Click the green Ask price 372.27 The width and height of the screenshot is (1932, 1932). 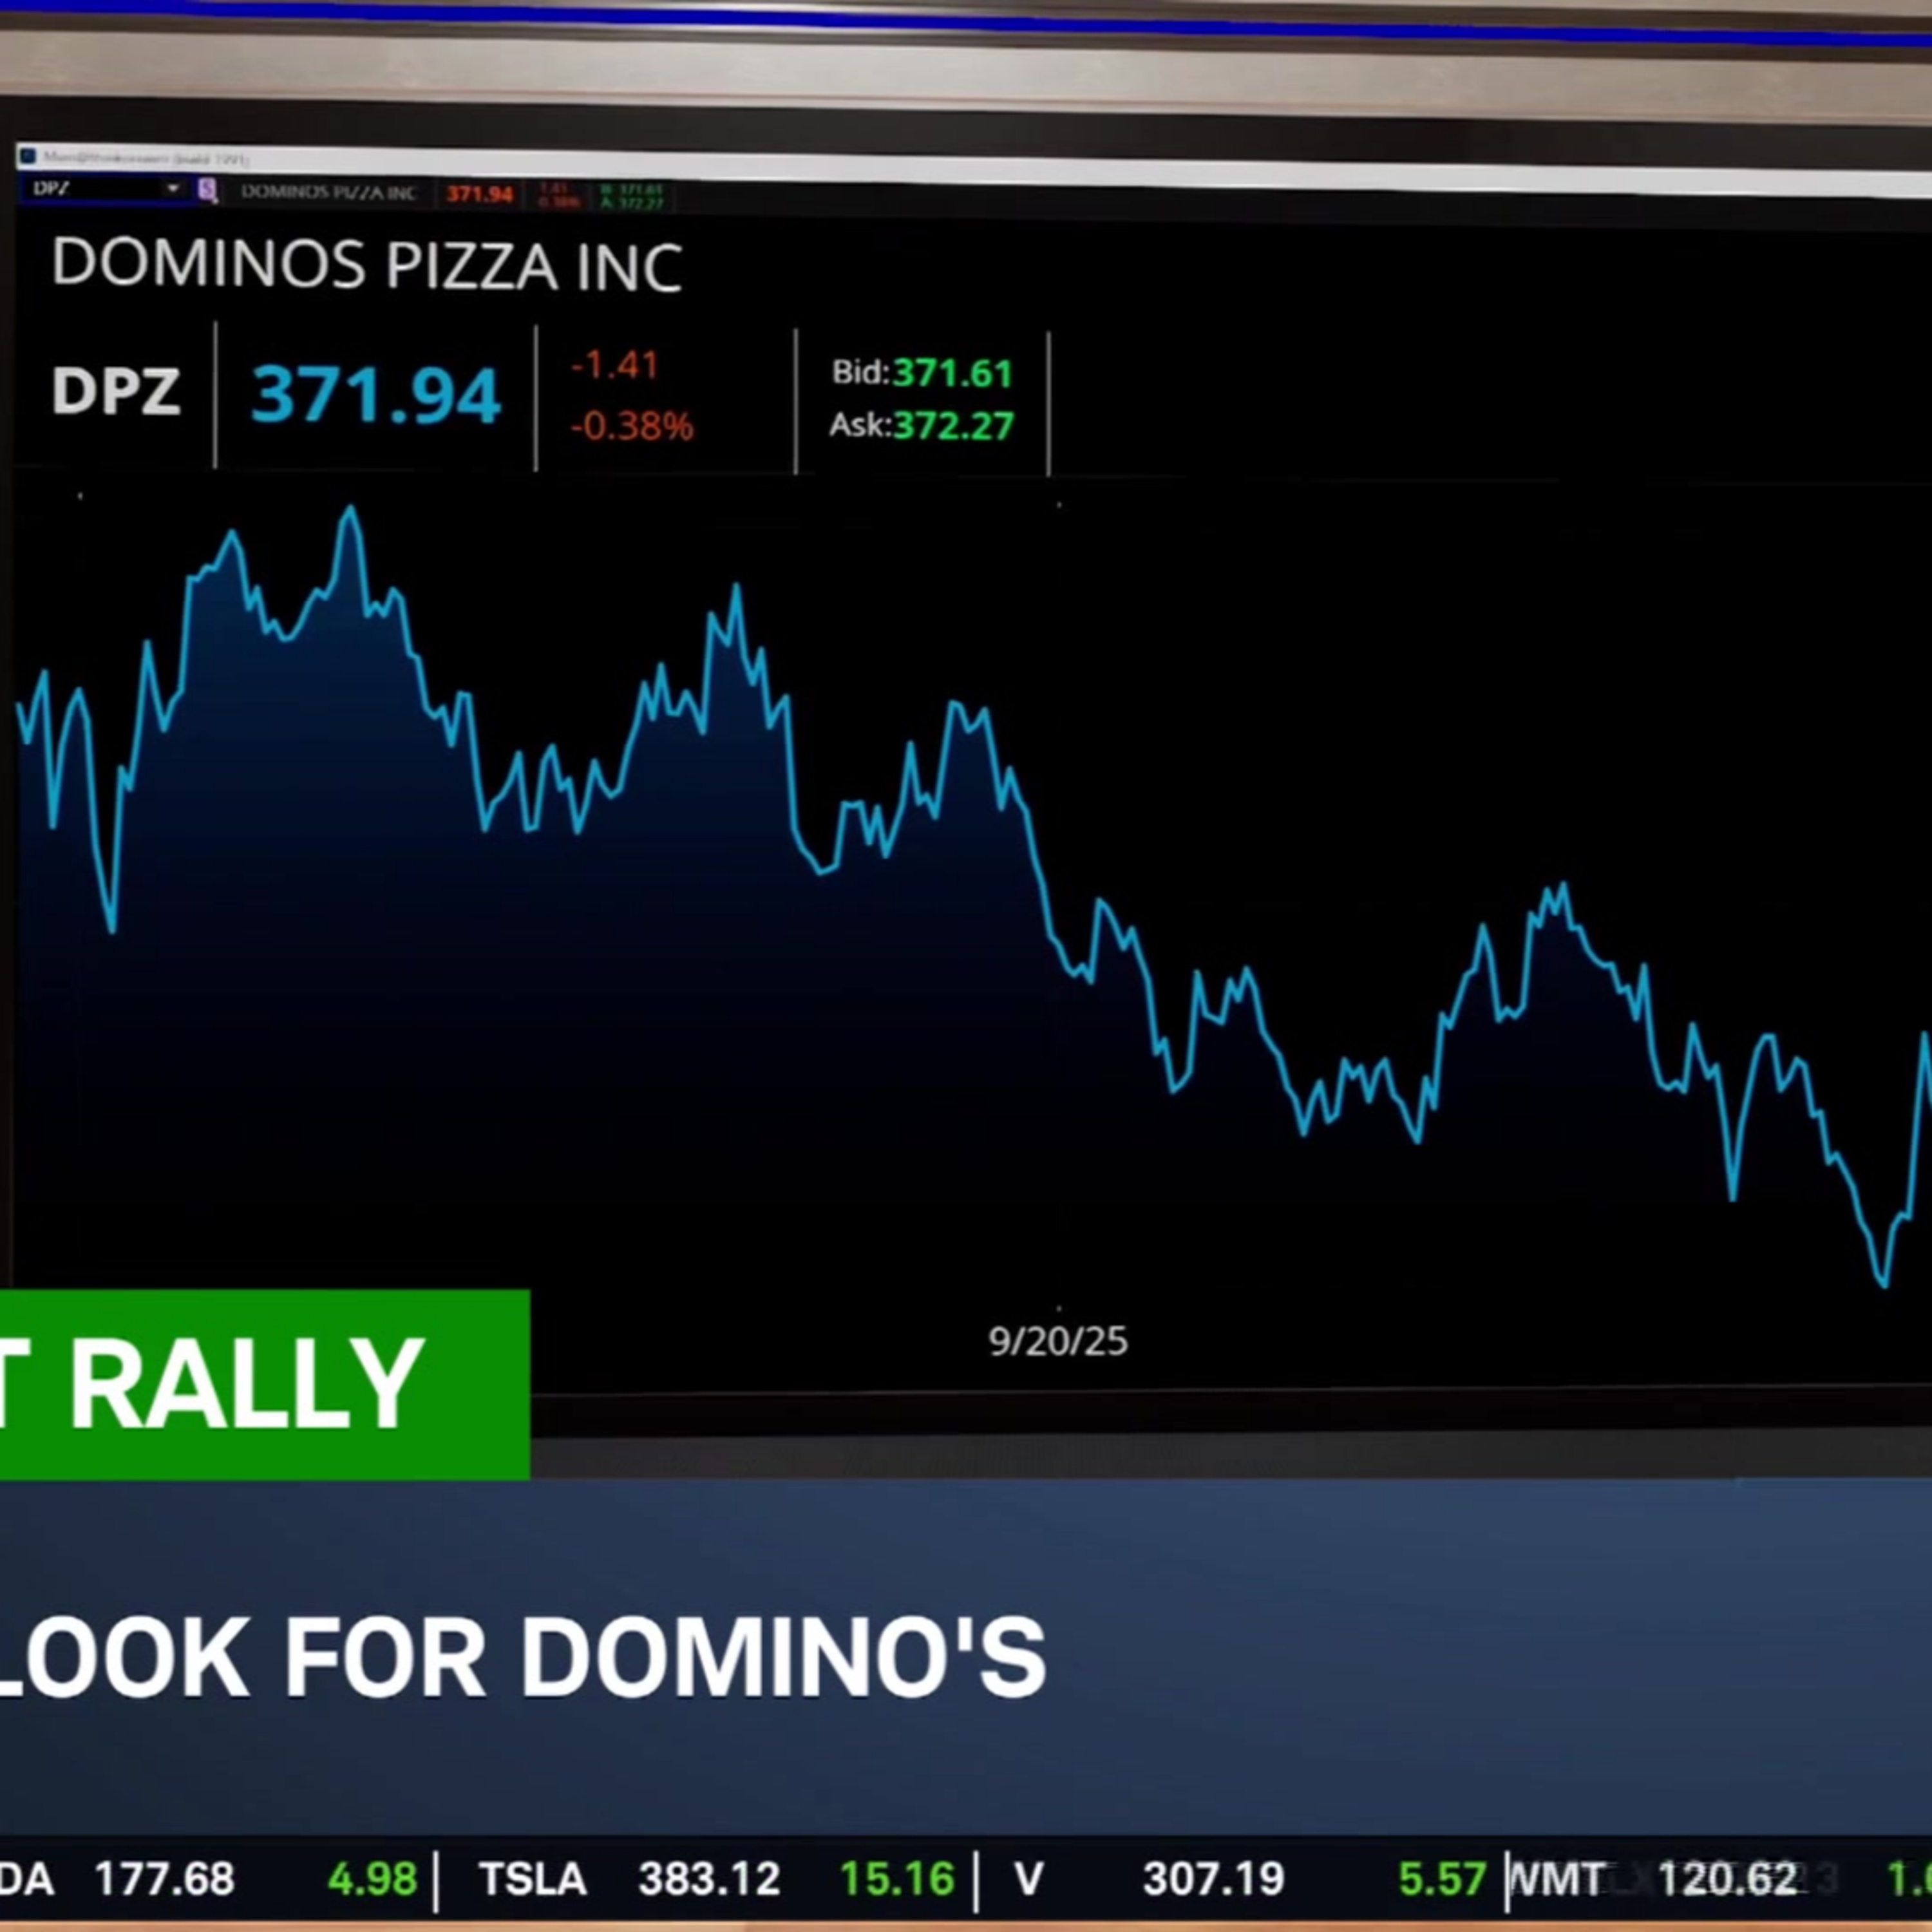(x=953, y=427)
